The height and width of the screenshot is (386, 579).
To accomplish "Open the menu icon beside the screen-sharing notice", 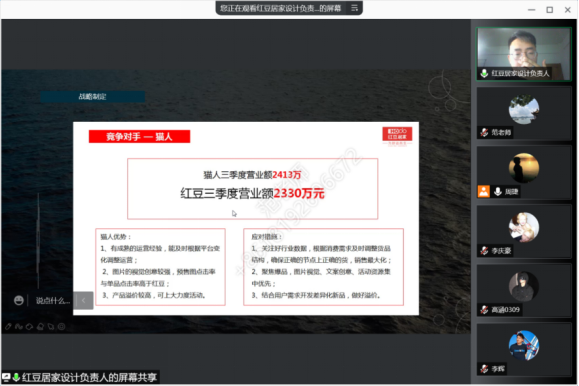I will 354,8.
